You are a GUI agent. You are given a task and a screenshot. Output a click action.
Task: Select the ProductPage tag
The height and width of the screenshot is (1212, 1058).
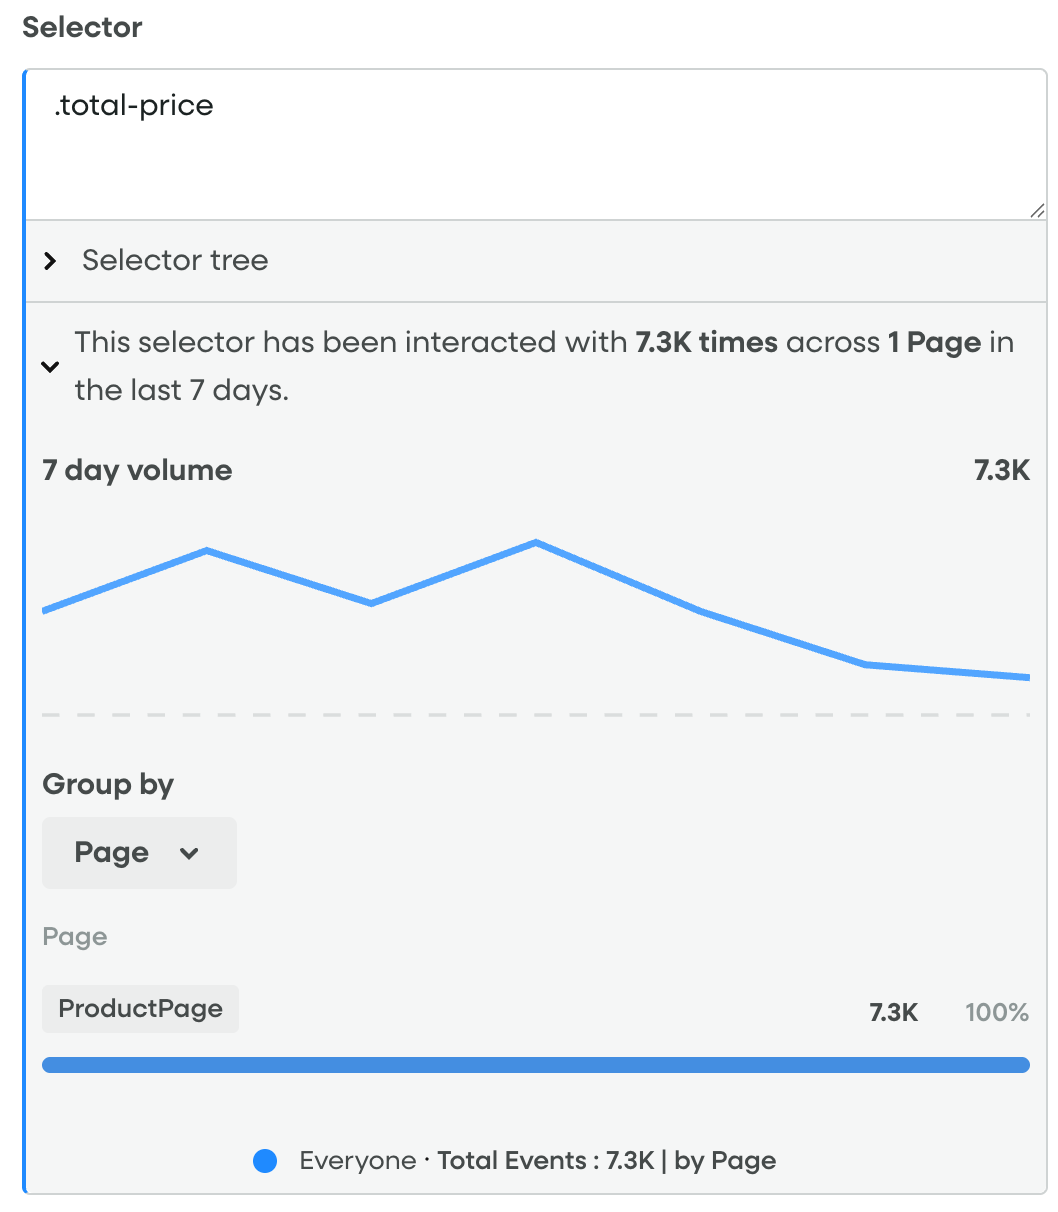point(140,1009)
